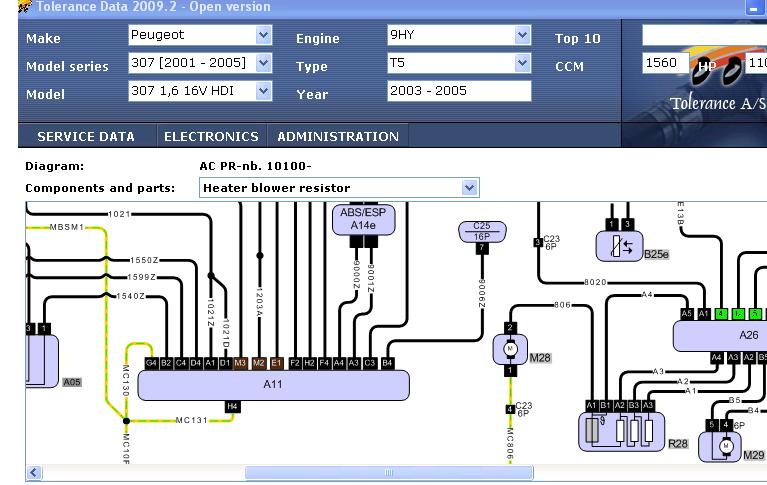Click wire label 8020
This screenshot has width=767, height=485.
click(595, 282)
